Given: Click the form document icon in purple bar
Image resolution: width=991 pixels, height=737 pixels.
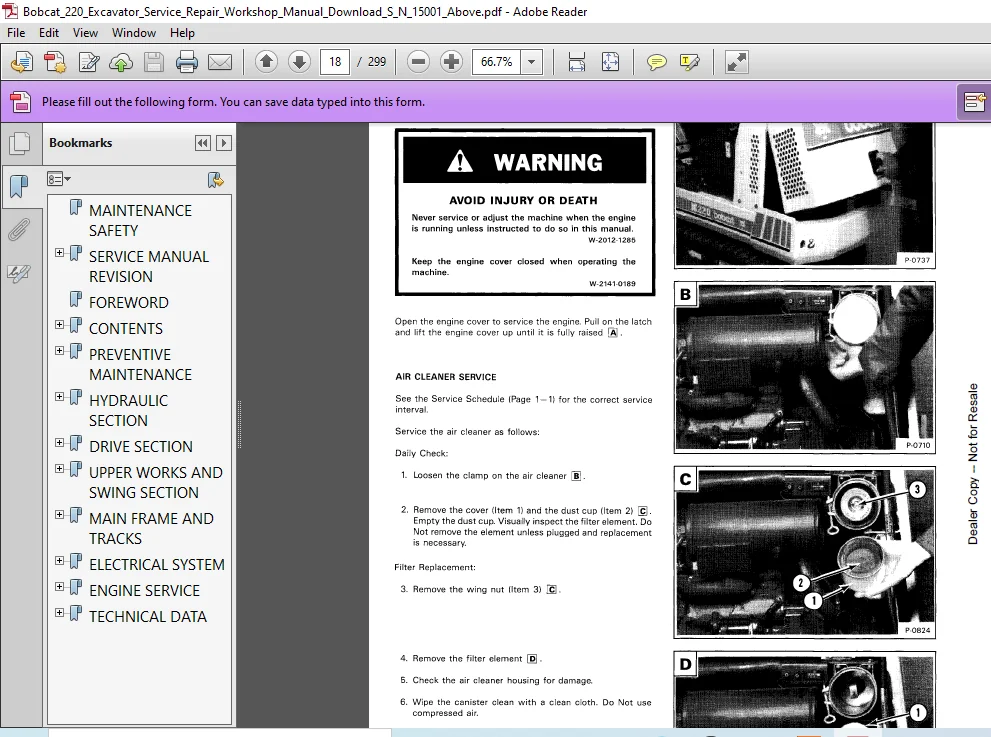Looking at the screenshot, I should tap(20, 101).
